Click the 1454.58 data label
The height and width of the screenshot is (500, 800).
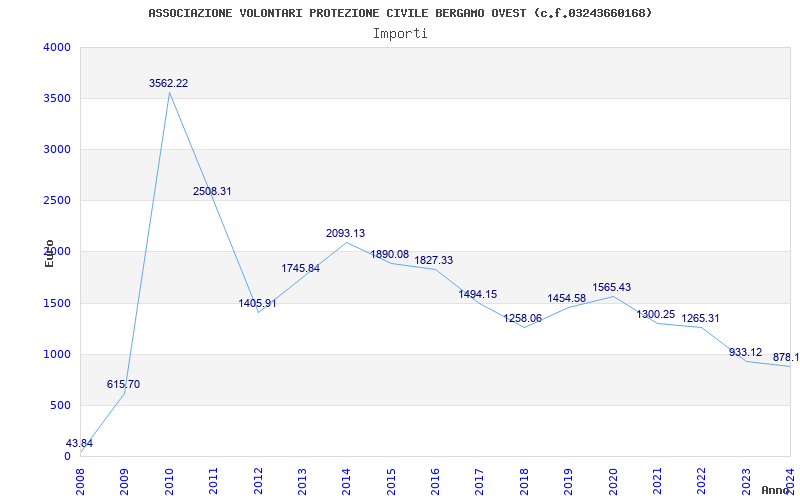coord(567,298)
